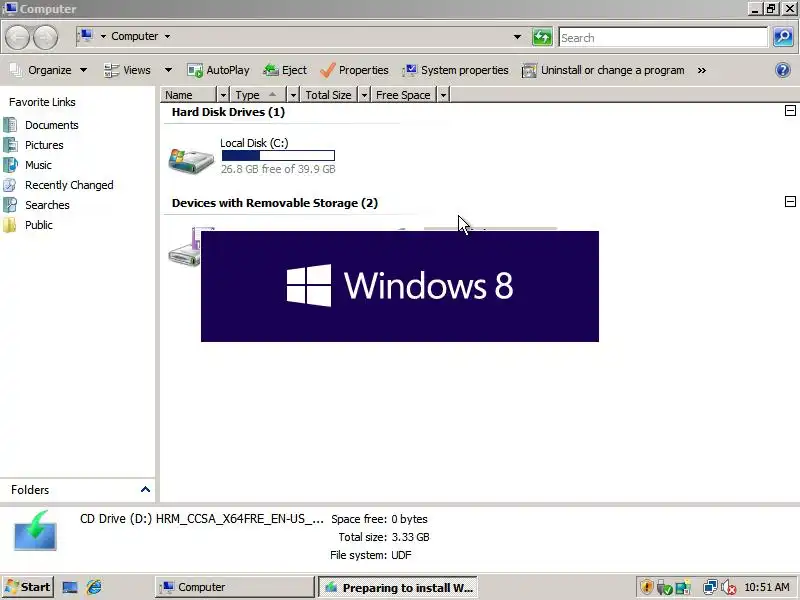
Task: Open the address bar history dropdown
Action: 517,37
